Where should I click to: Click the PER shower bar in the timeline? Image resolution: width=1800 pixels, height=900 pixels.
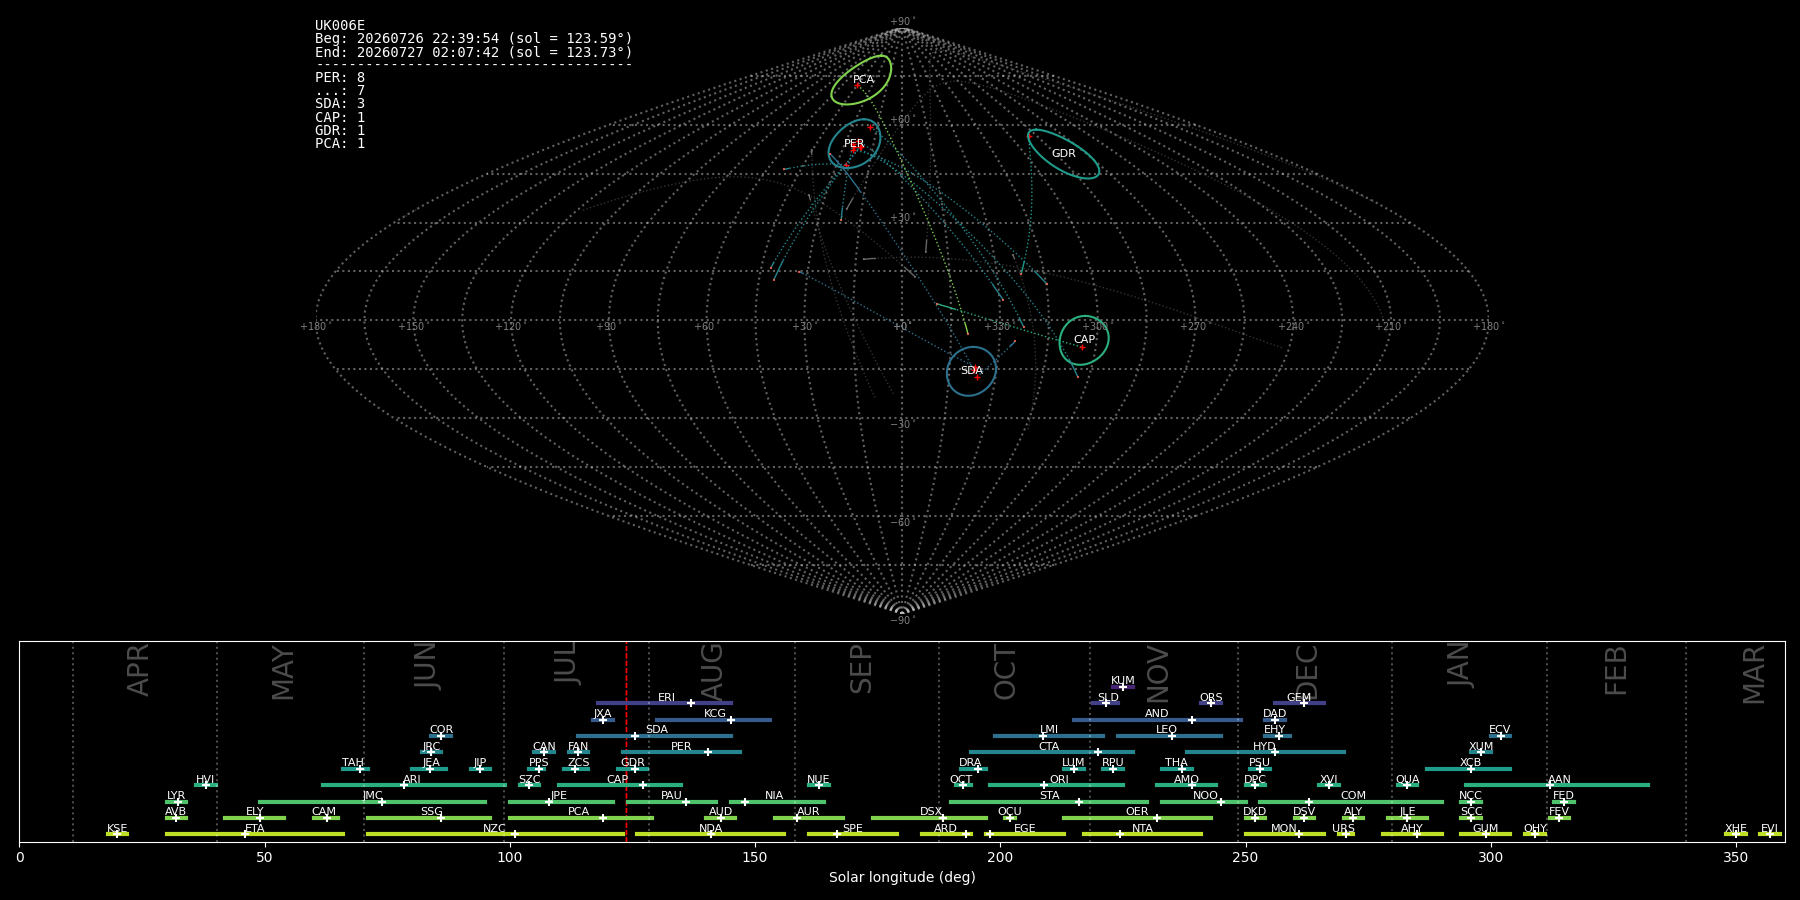click(681, 752)
